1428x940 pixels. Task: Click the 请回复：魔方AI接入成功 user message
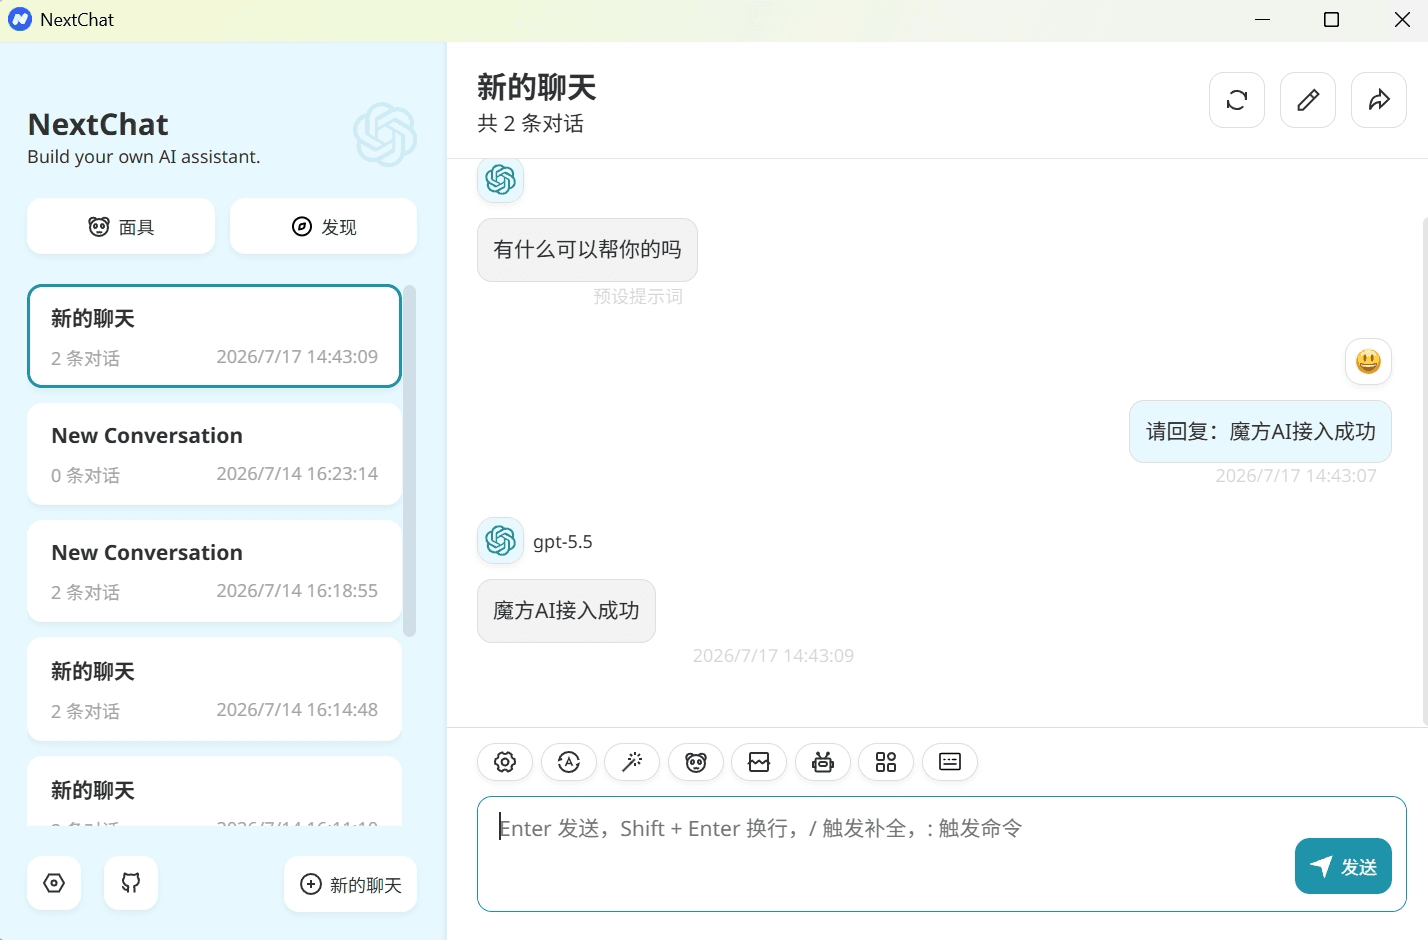pos(1260,432)
